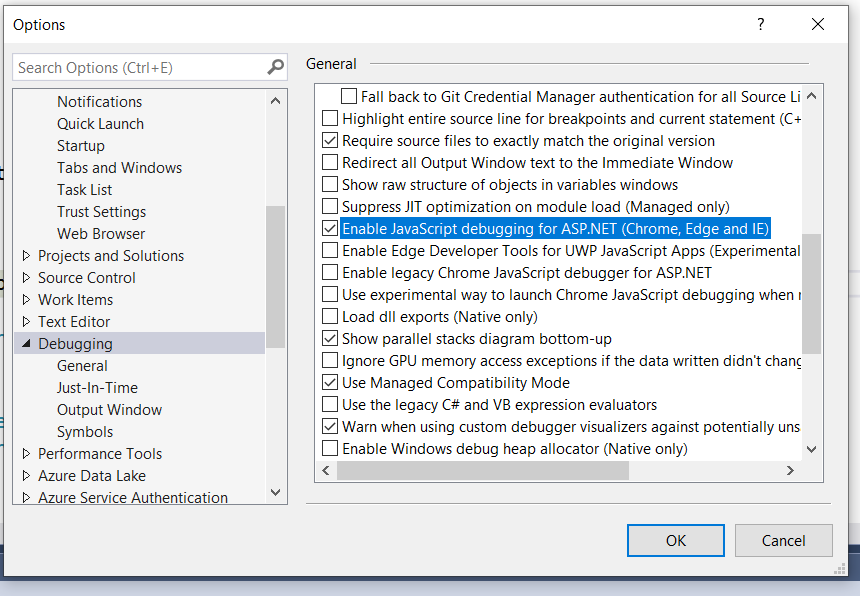The height and width of the screenshot is (596, 860).
Task: Click horizontal scroll left arrow
Action: [326, 470]
